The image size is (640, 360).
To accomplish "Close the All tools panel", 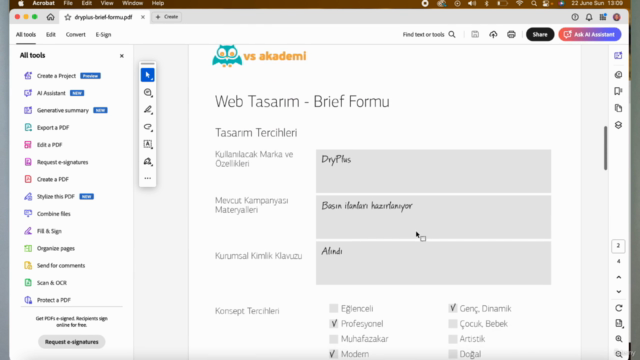I will pos(122,56).
